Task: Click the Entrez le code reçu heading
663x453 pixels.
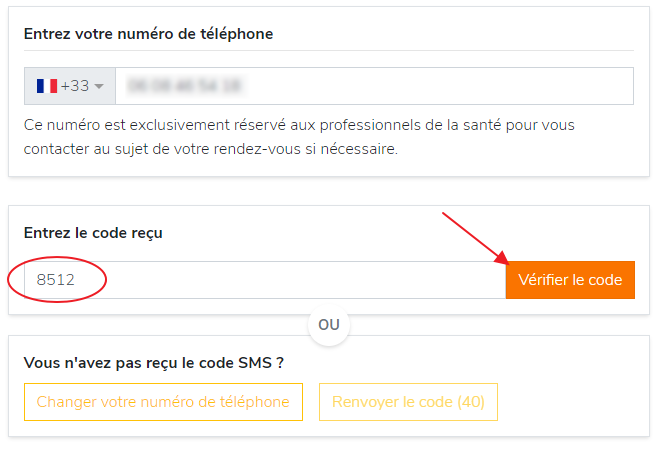Action: tap(93, 233)
